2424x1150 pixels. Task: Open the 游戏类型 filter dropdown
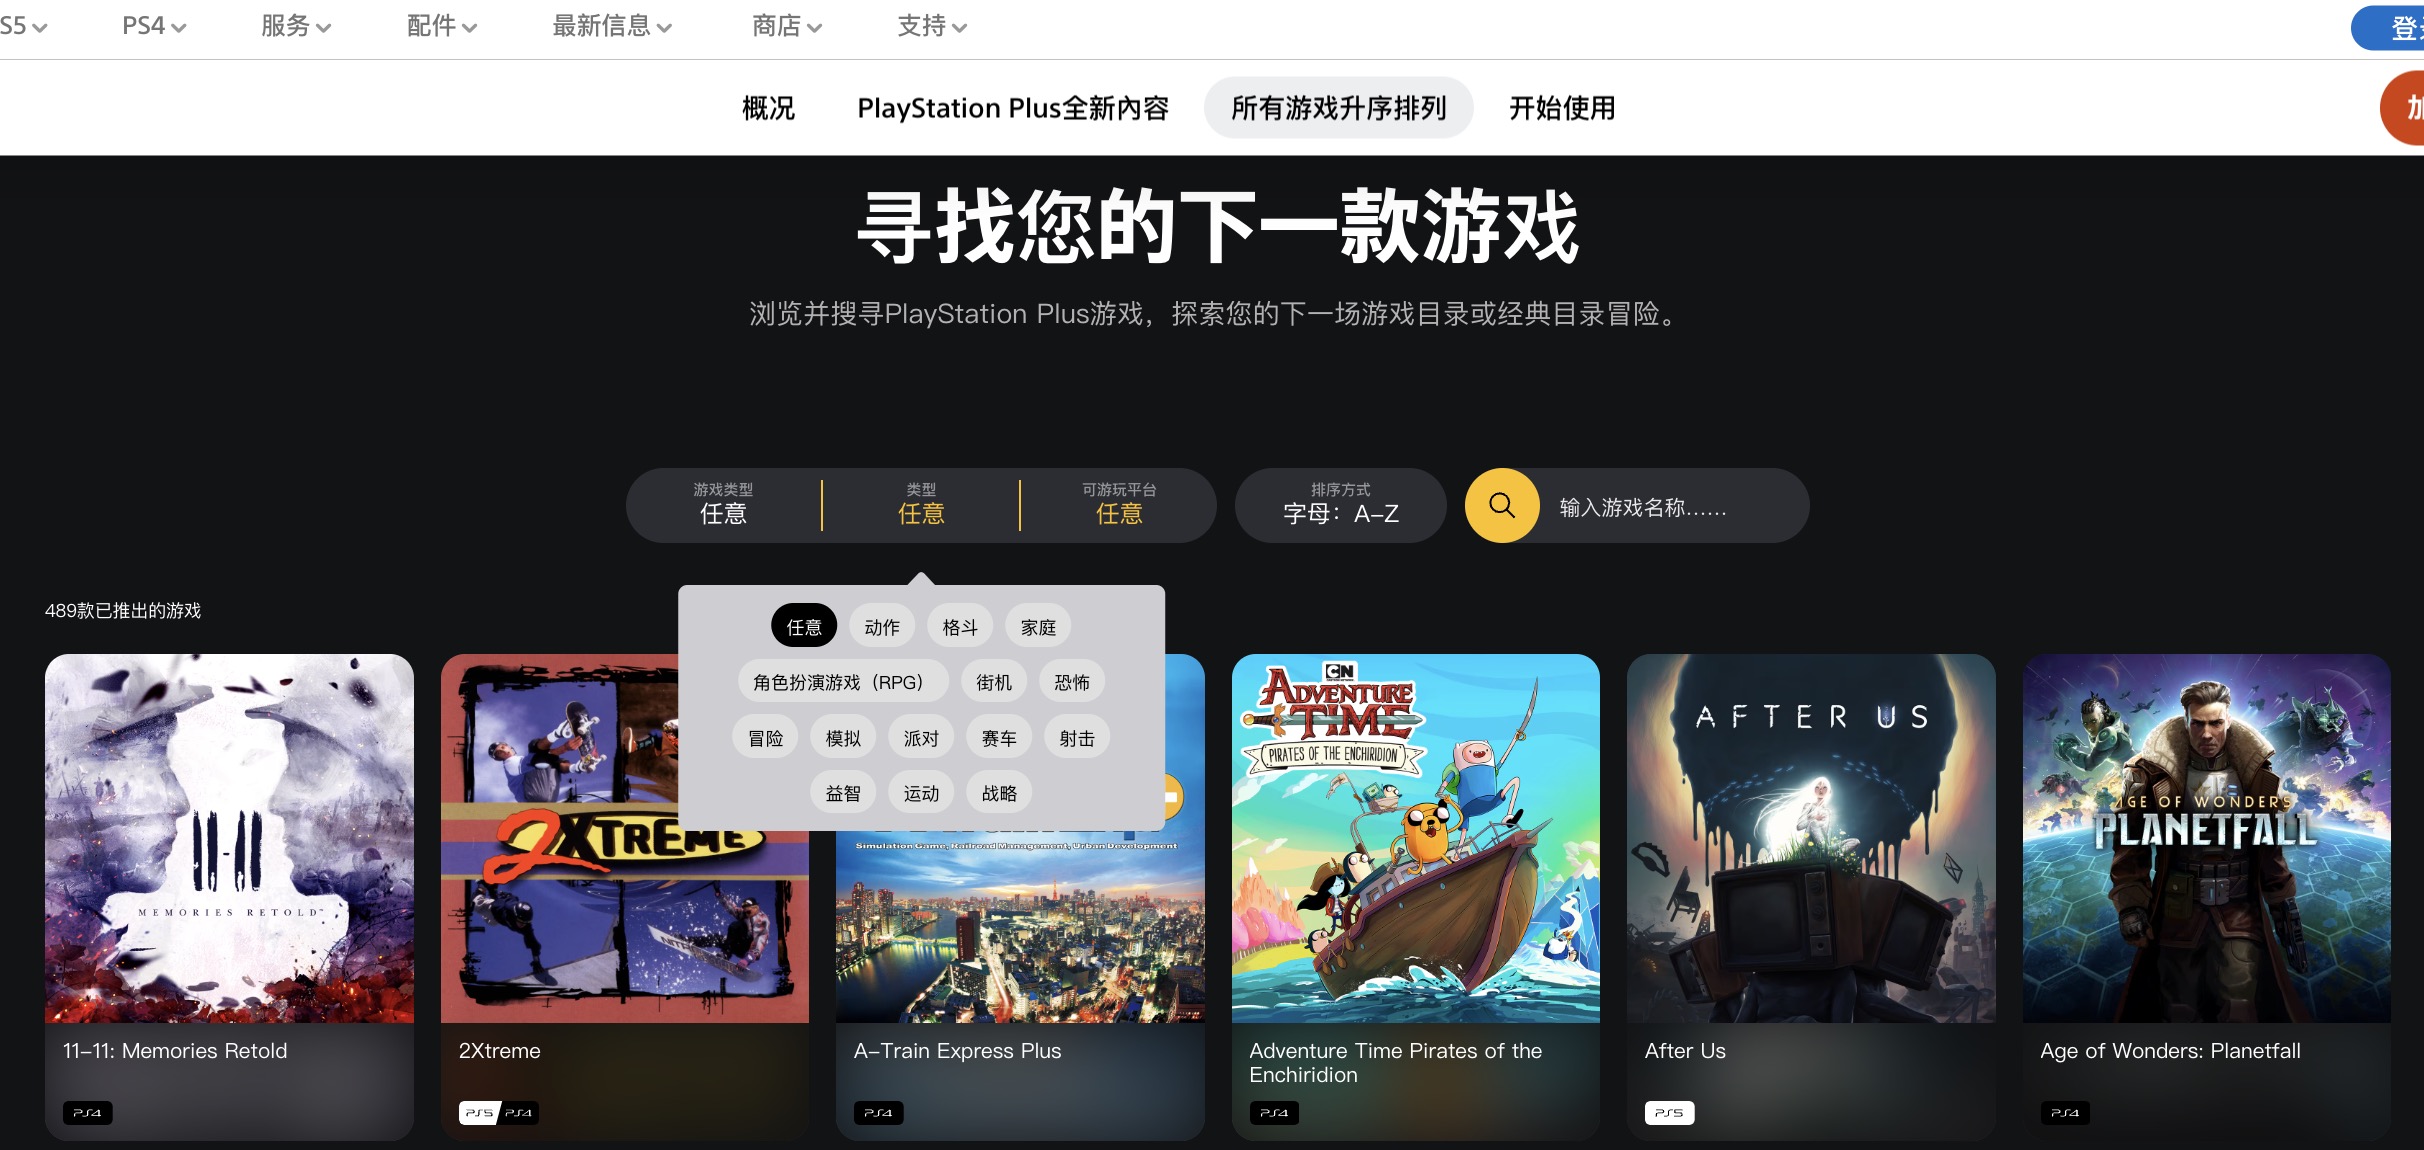724,505
